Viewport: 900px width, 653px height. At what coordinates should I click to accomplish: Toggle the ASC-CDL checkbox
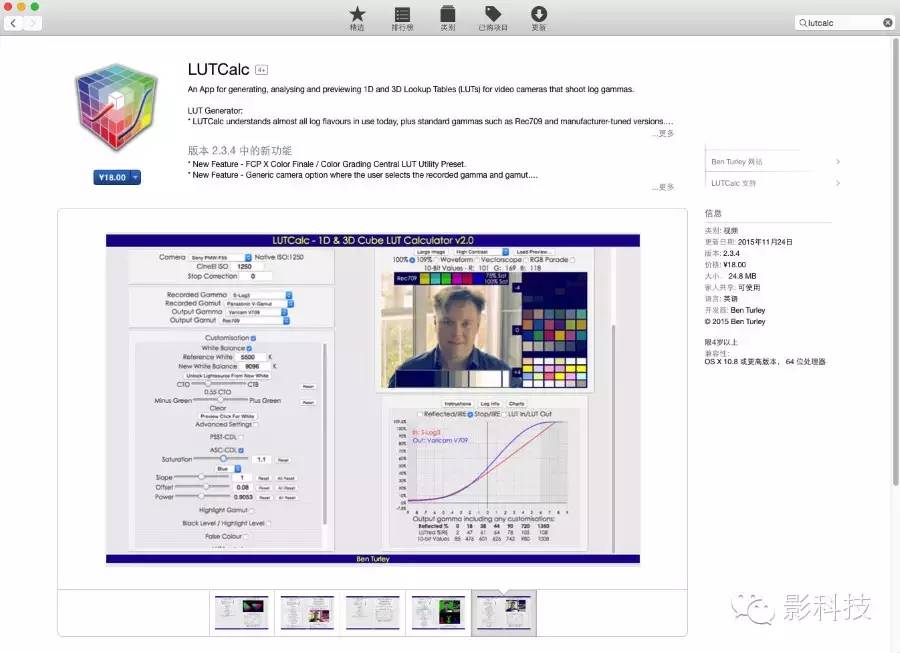pos(240,450)
